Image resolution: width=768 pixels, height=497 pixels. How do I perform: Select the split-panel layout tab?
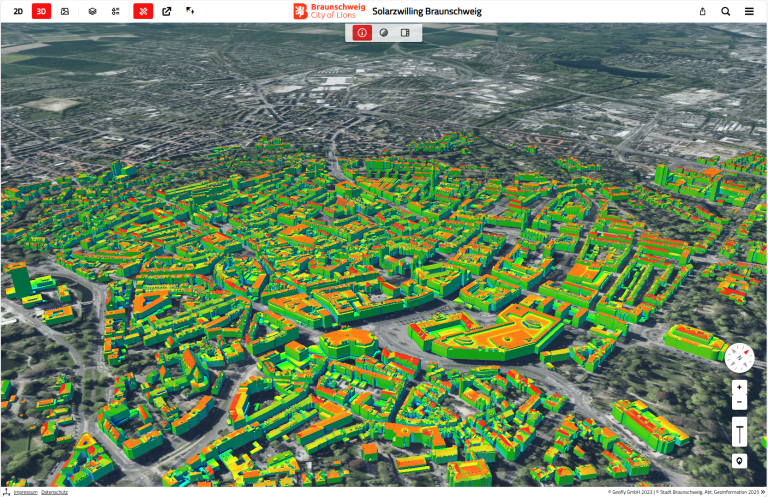click(x=405, y=33)
